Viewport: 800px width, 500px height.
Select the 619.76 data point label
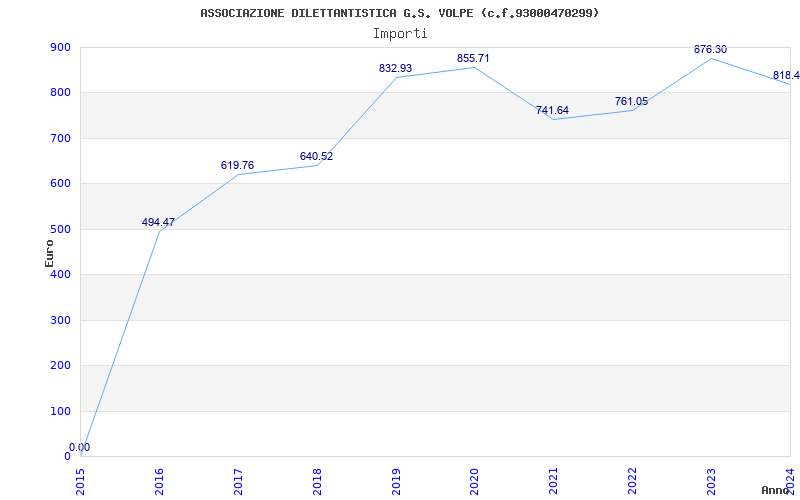click(237, 165)
